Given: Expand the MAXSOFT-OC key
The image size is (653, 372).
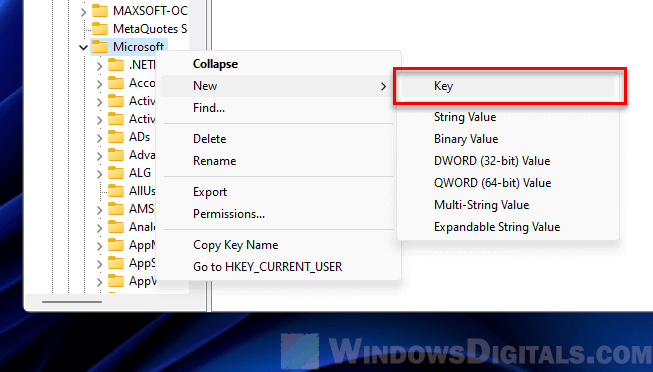Looking at the screenshot, I should coord(83,12).
